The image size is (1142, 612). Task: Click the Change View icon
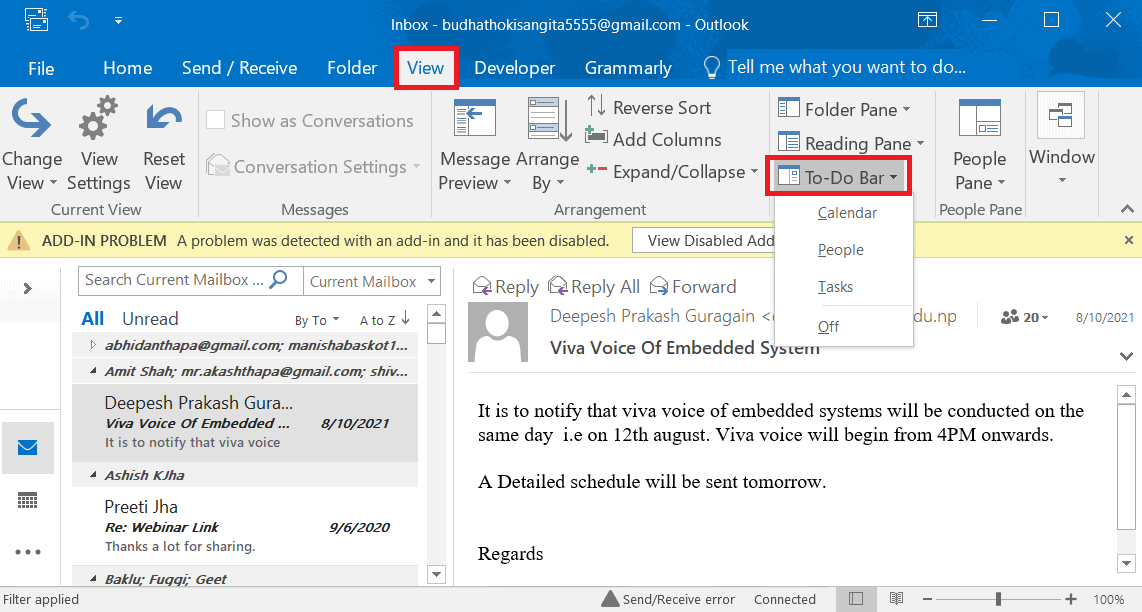coord(31,118)
